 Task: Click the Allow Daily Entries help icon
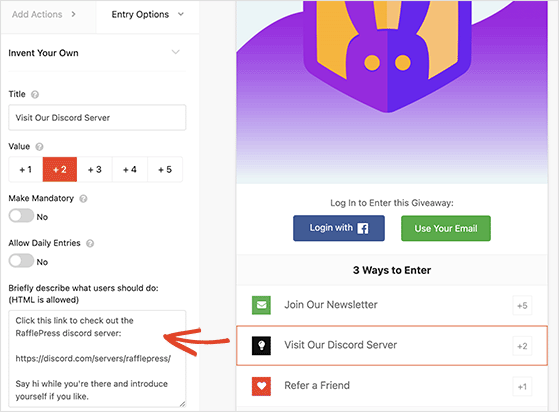(x=90, y=243)
